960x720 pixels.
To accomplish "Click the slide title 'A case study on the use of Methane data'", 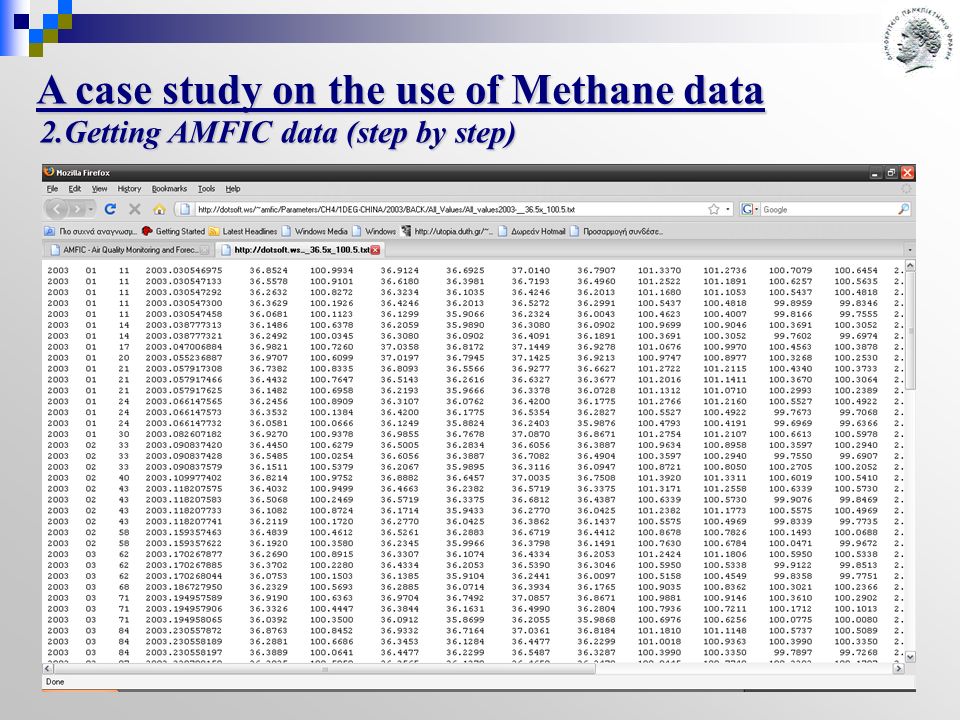I will pyautogui.click(x=400, y=91).
